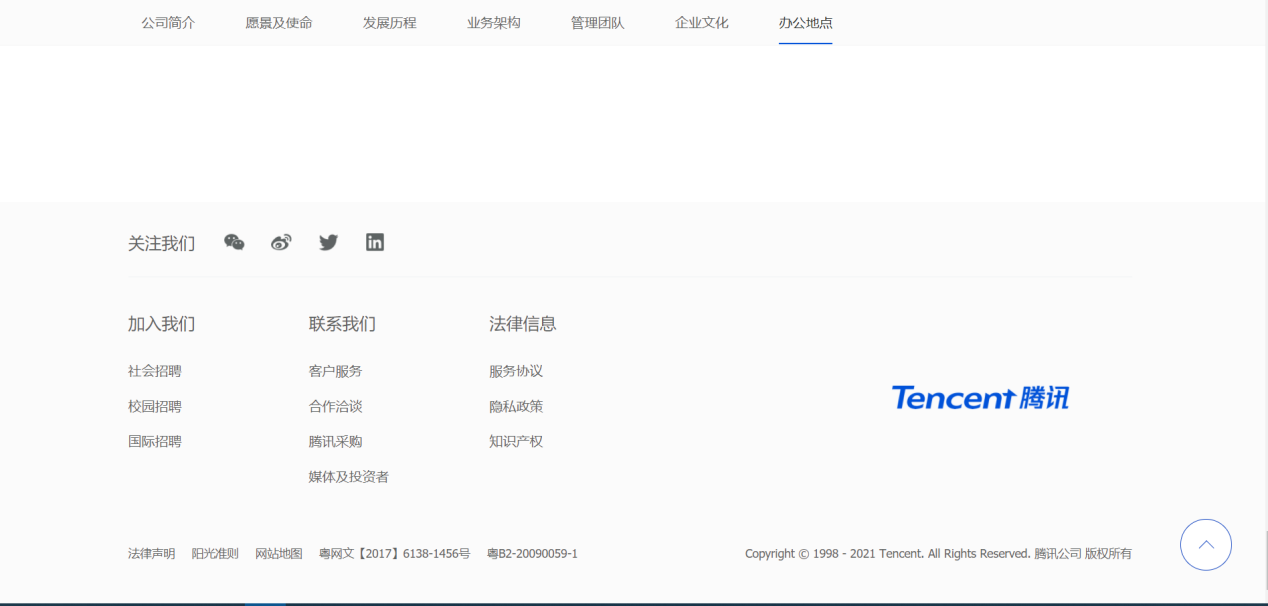Click the 联系我们 heading
Viewport: 1268px width, 606px height.
pos(343,324)
